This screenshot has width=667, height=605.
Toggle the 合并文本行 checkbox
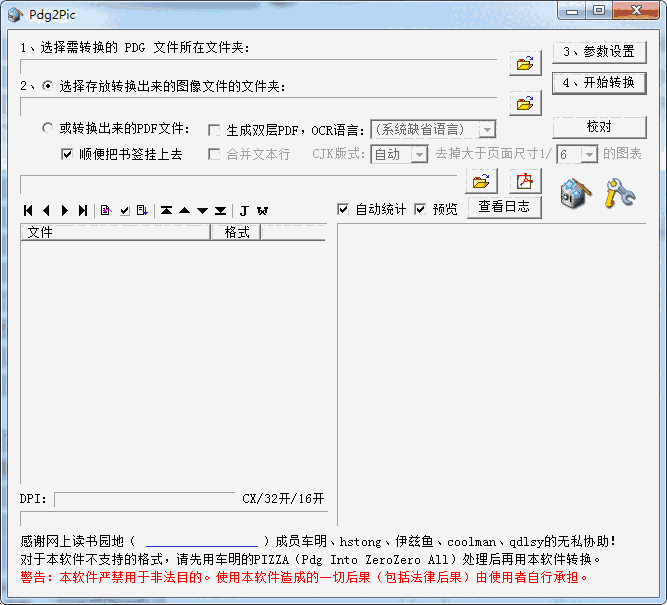pos(214,154)
